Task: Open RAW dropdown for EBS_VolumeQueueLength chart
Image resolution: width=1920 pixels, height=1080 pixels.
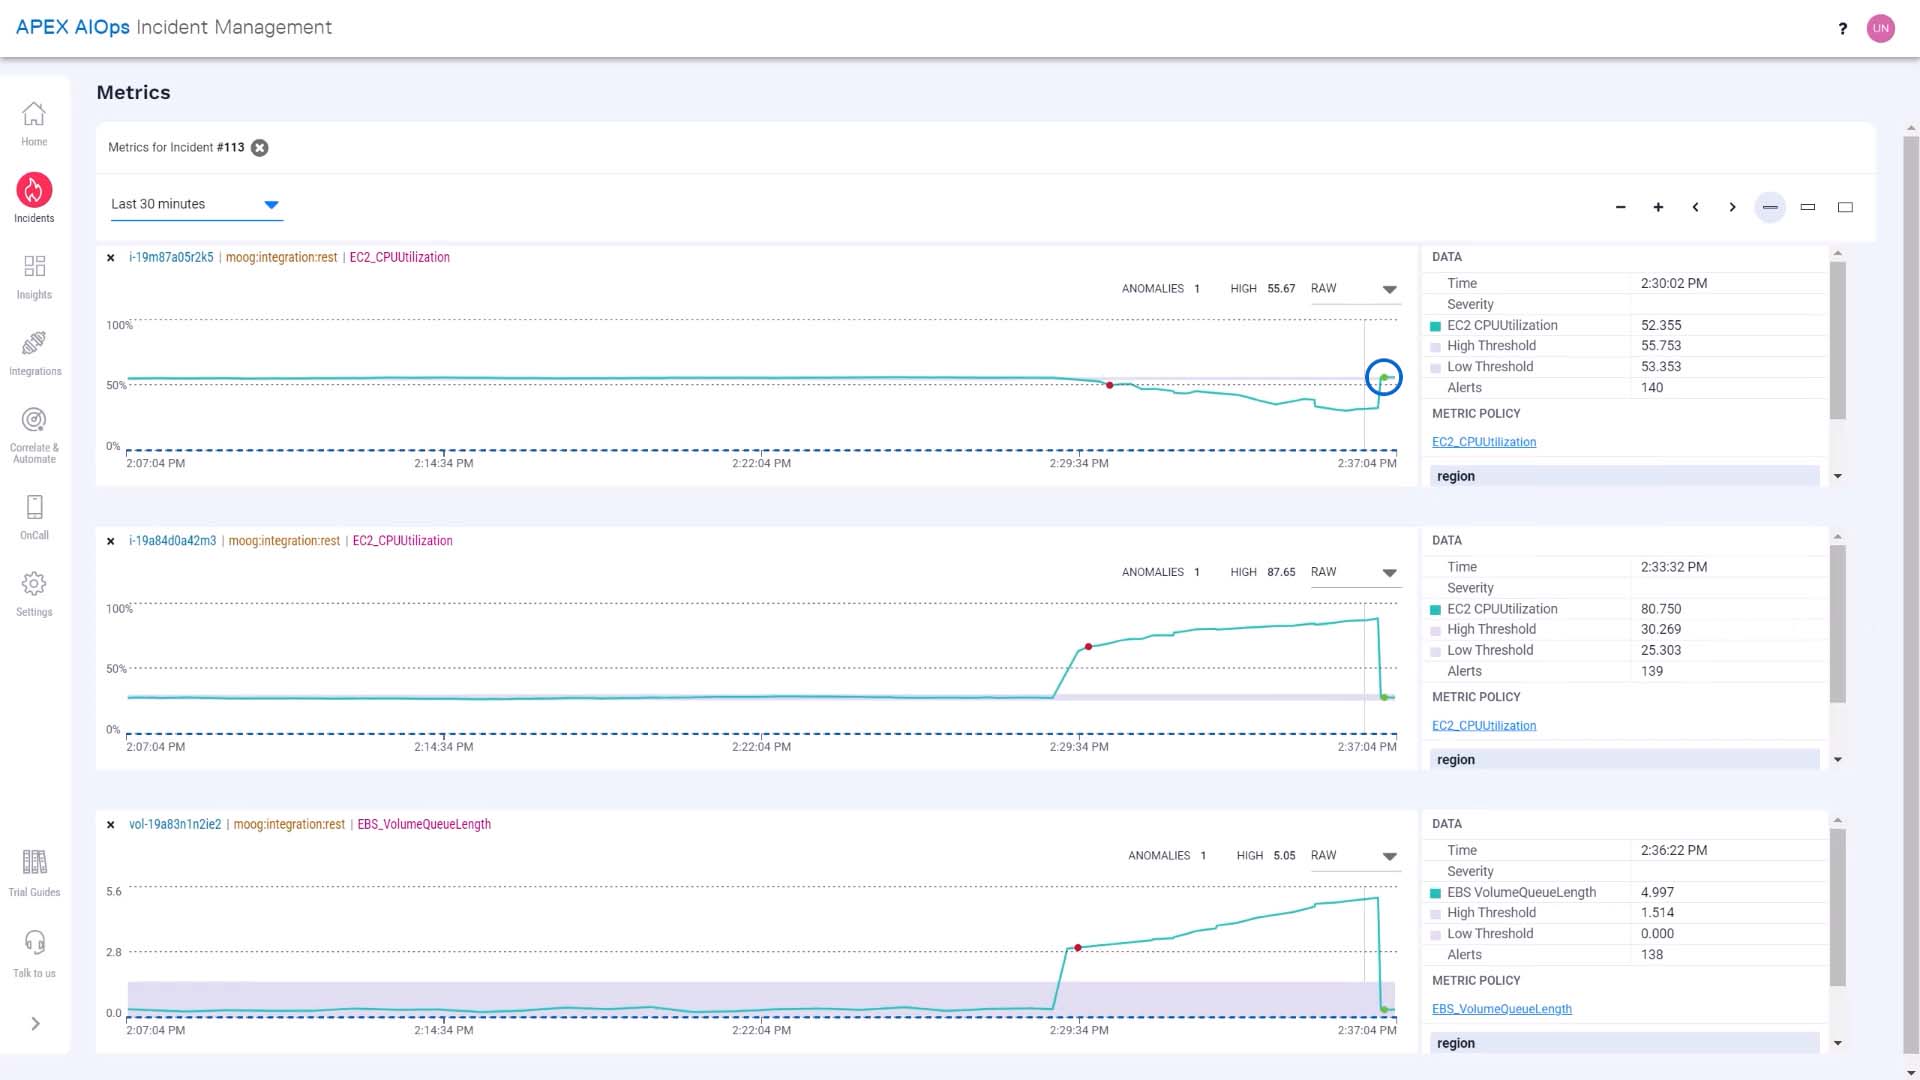Action: [1355, 856]
